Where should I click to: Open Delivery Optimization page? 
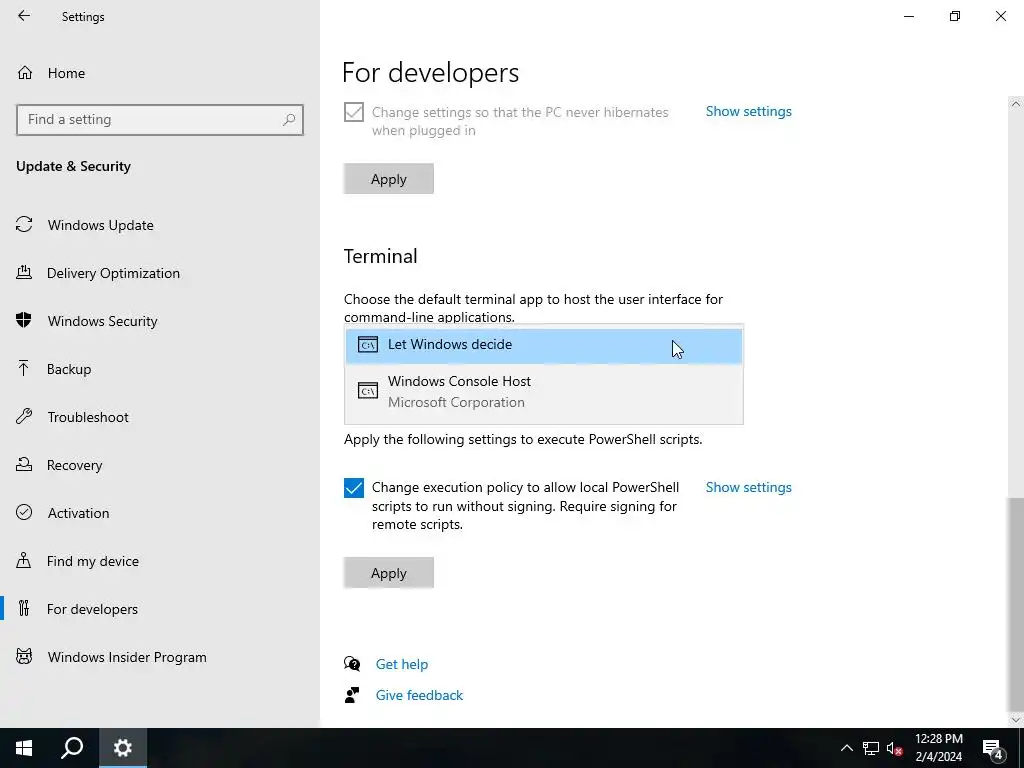(x=113, y=273)
